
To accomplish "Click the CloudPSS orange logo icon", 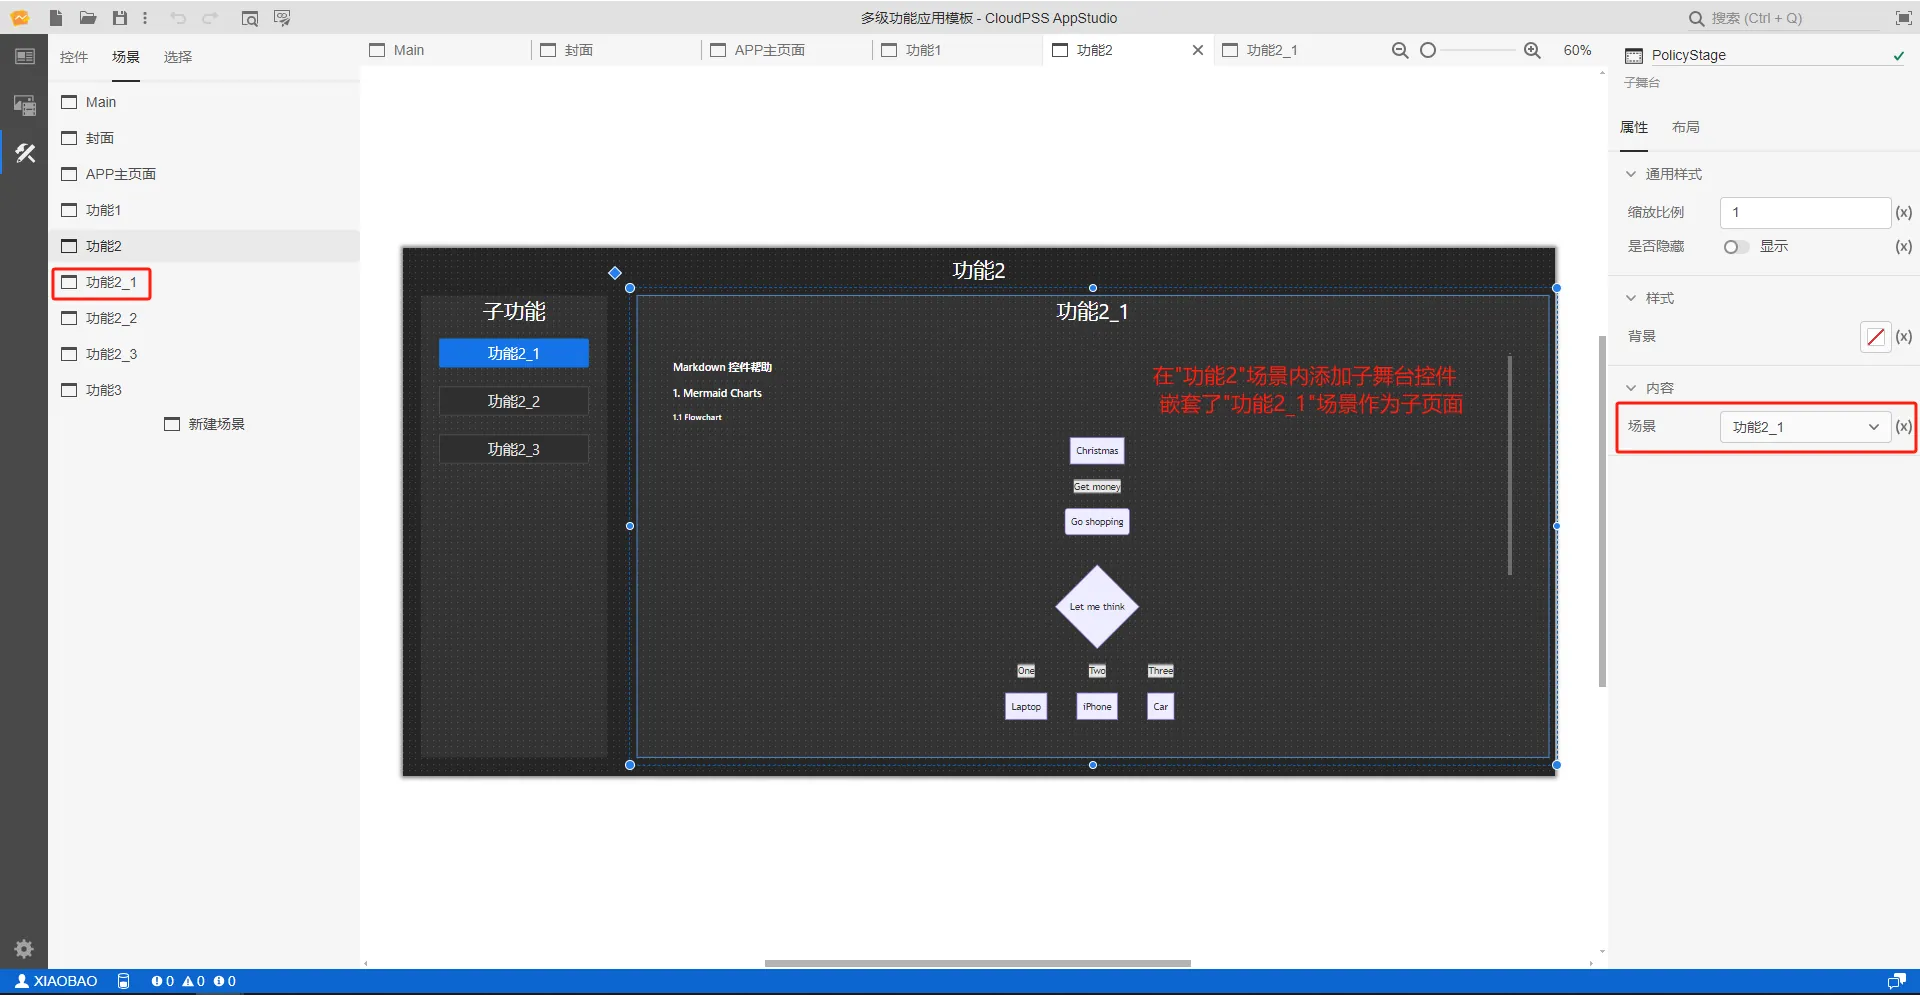I will (x=20, y=18).
